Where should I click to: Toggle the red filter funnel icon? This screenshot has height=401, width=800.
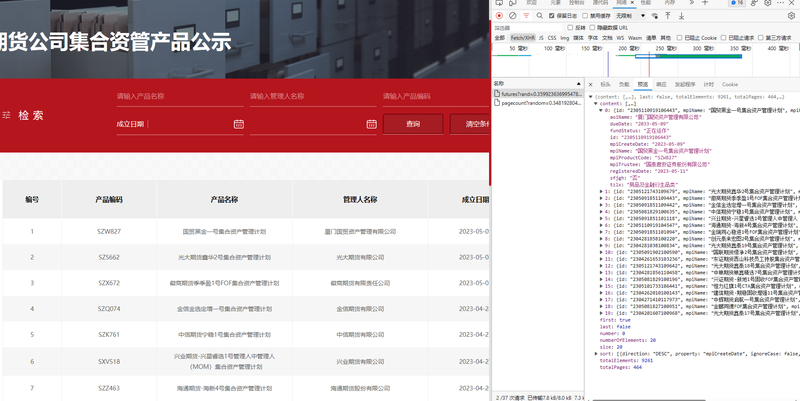pyautogui.click(x=526, y=16)
